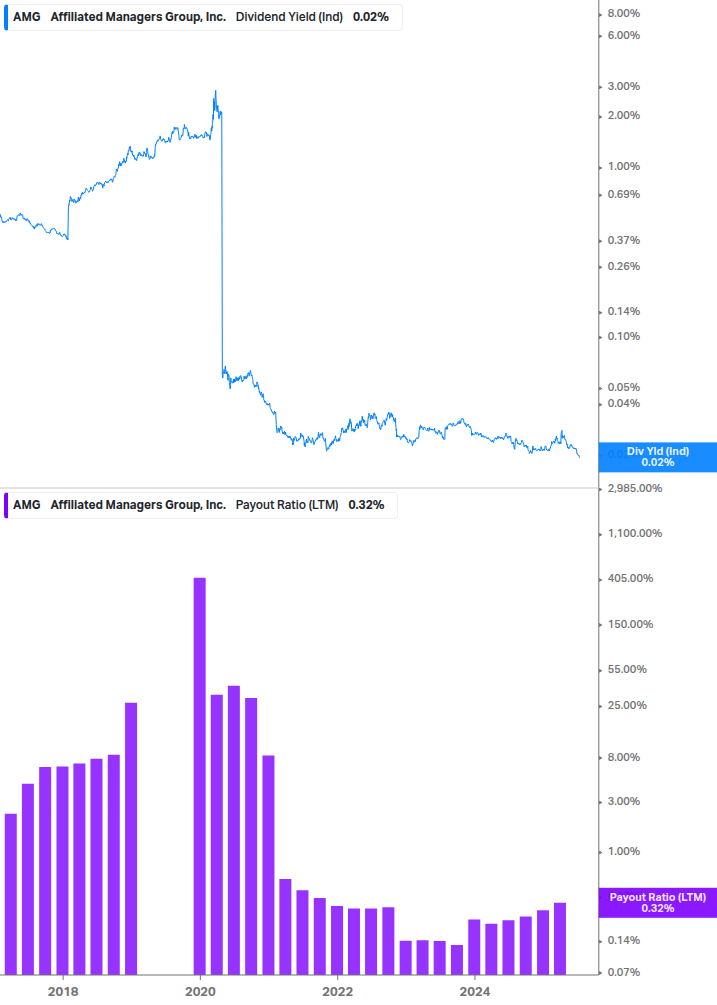Click the 405.00% payout axis label
The height and width of the screenshot is (1005, 717).
click(x=630, y=578)
